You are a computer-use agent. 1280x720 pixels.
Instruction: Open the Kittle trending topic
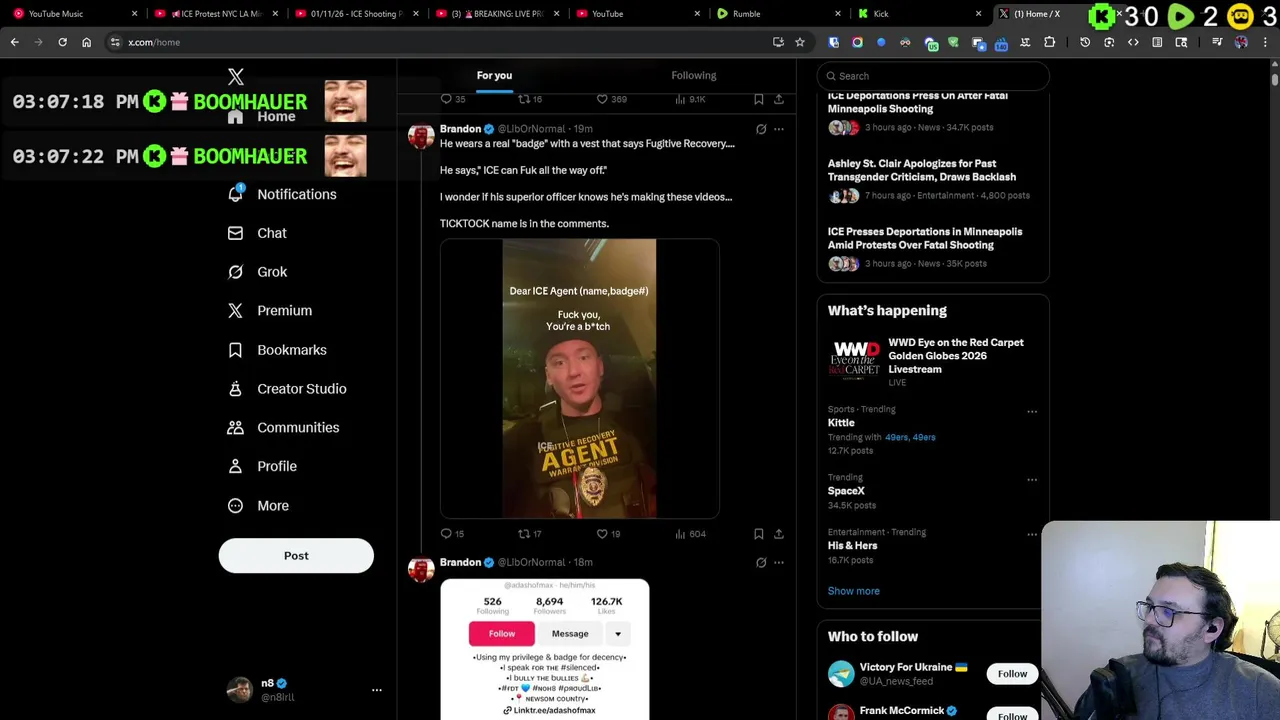coord(841,423)
